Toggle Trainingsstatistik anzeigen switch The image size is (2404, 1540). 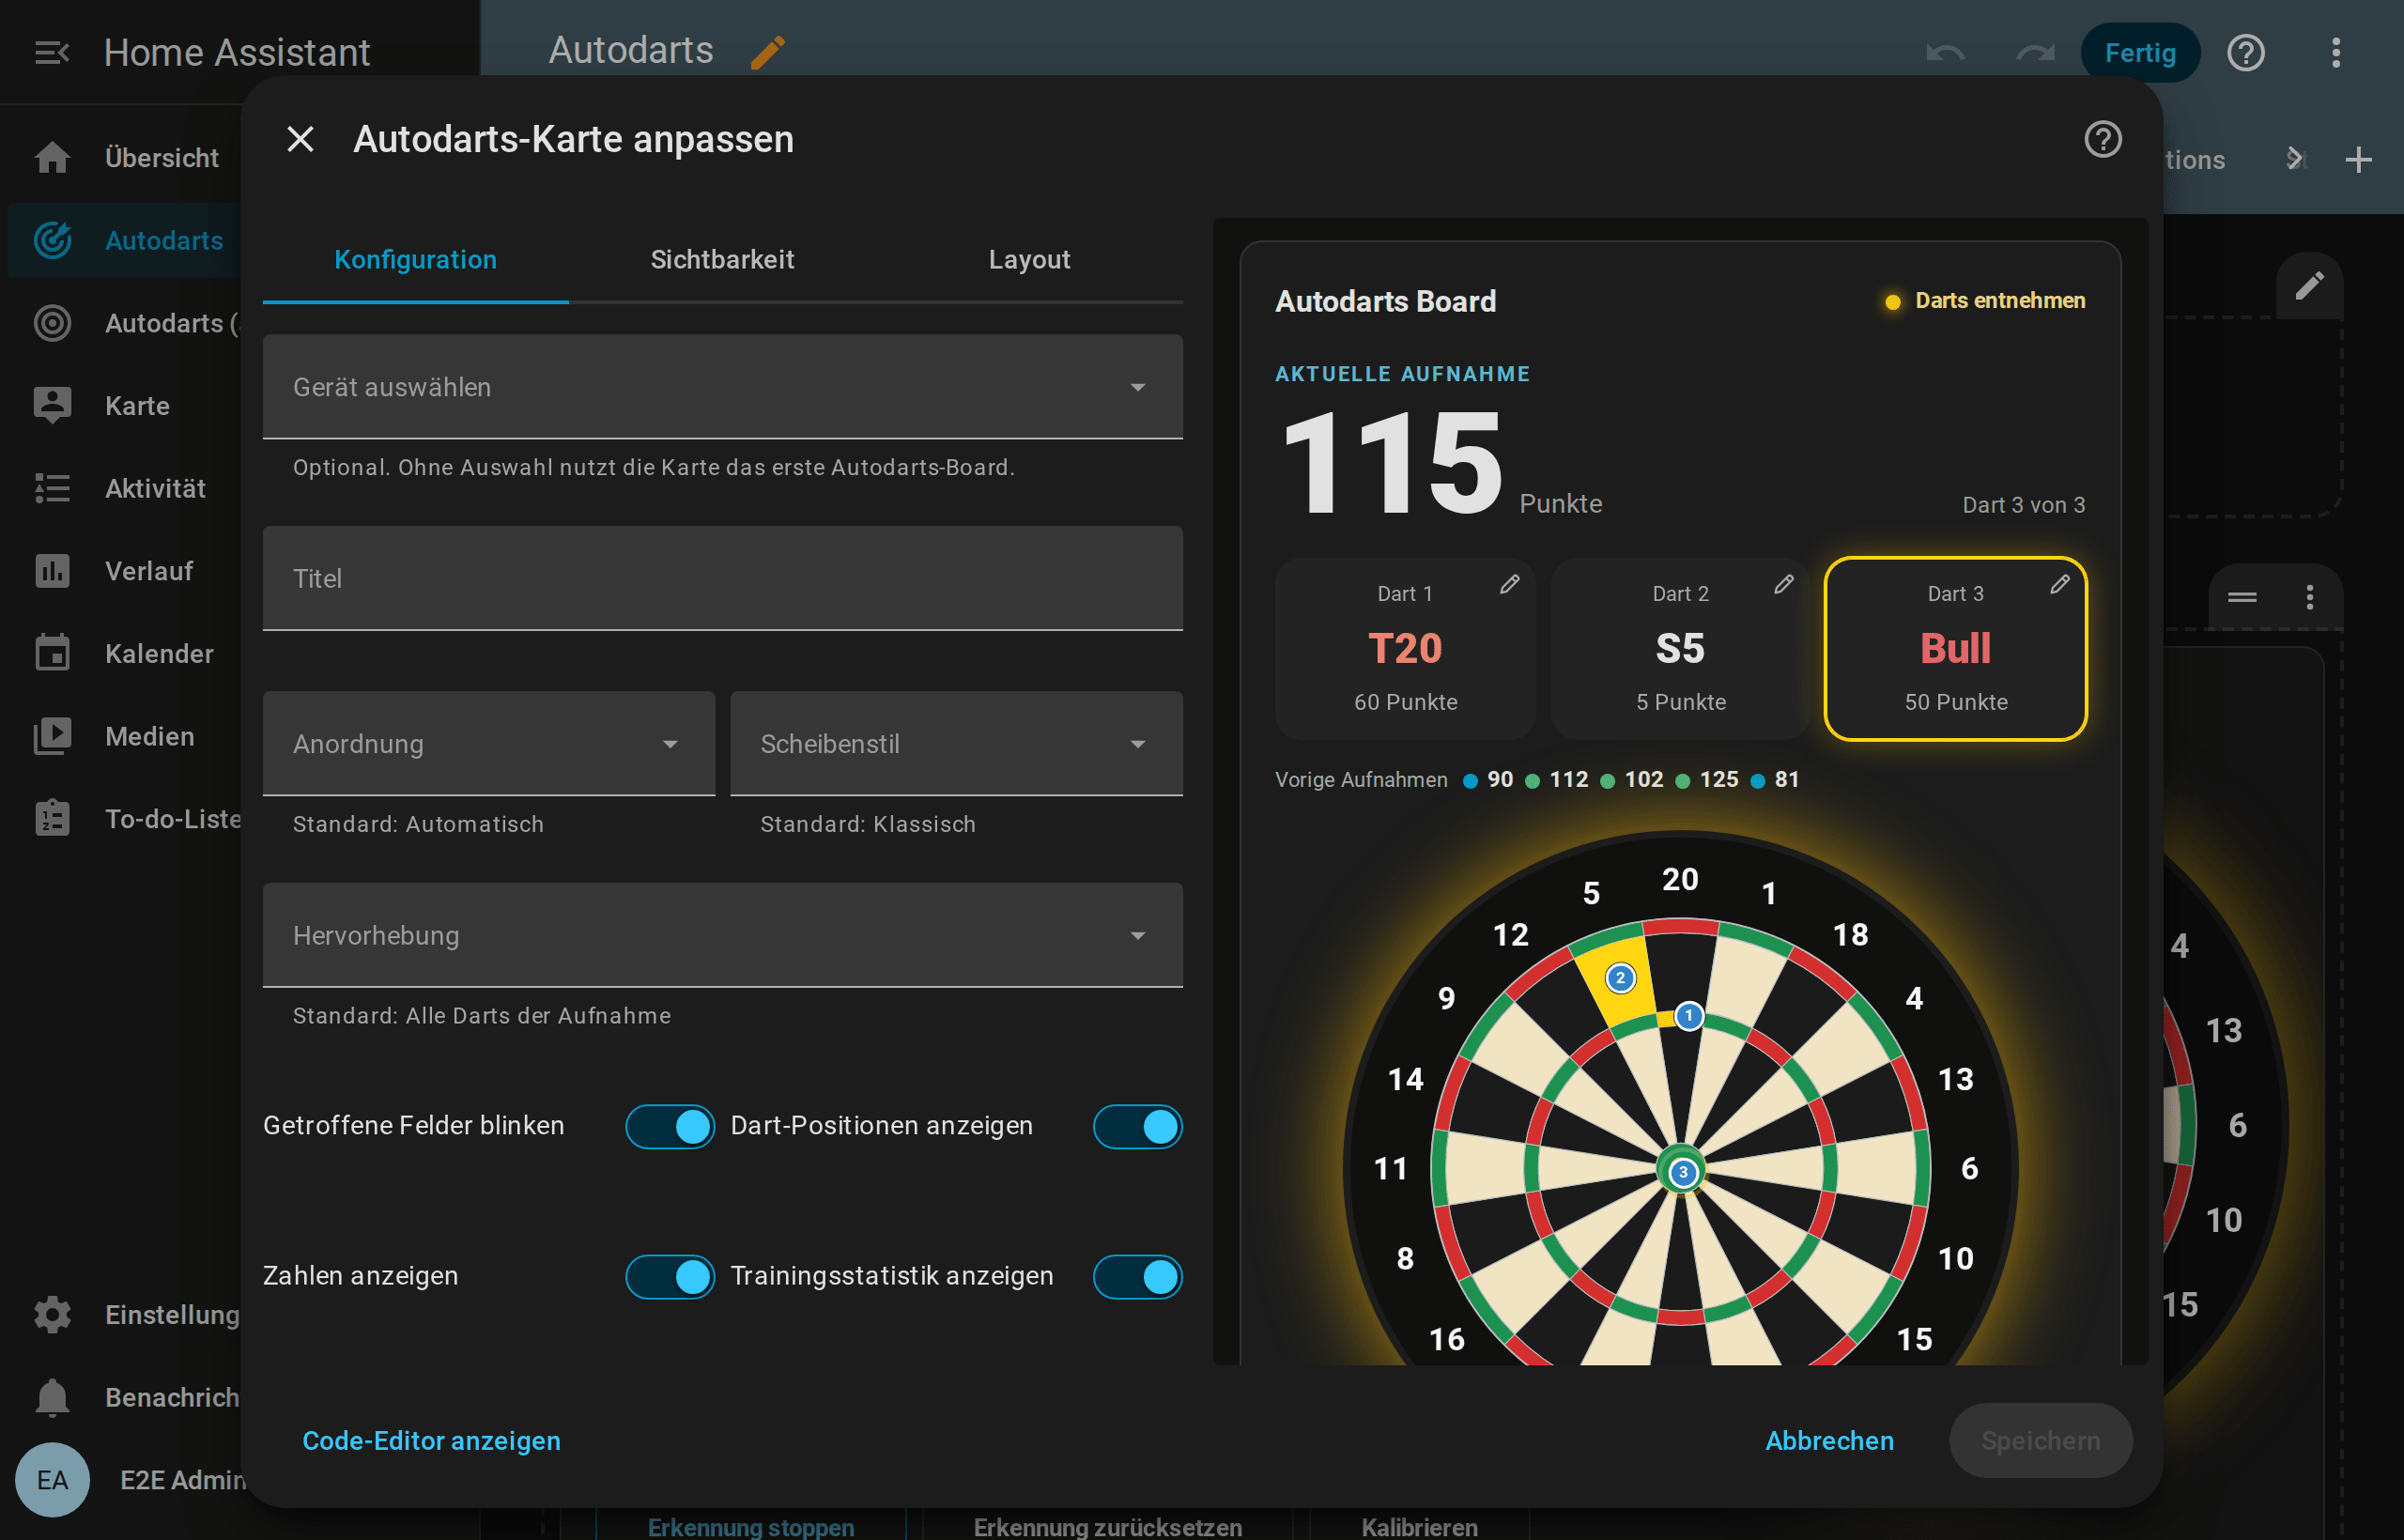point(1137,1277)
